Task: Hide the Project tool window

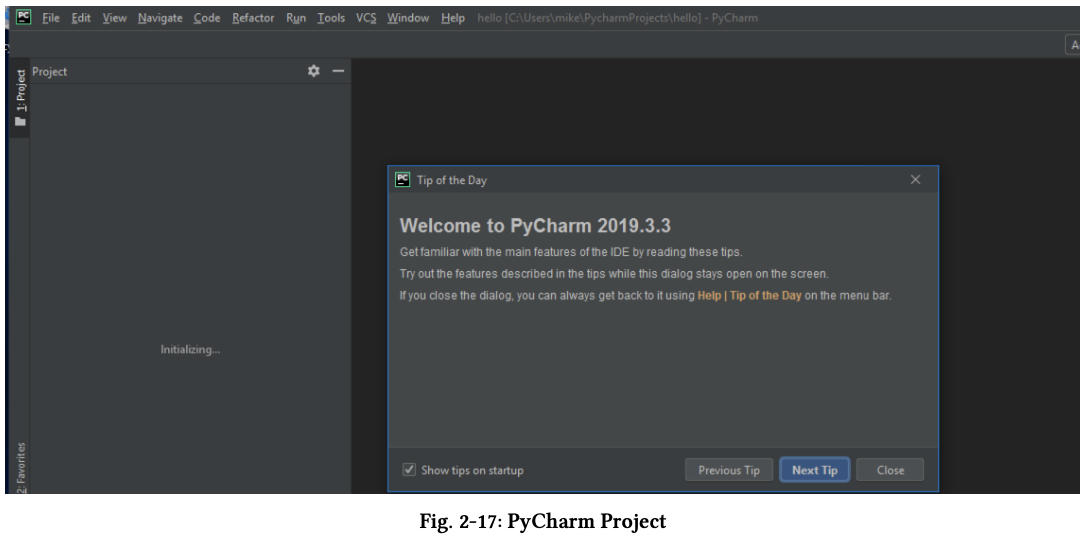Action: (338, 71)
